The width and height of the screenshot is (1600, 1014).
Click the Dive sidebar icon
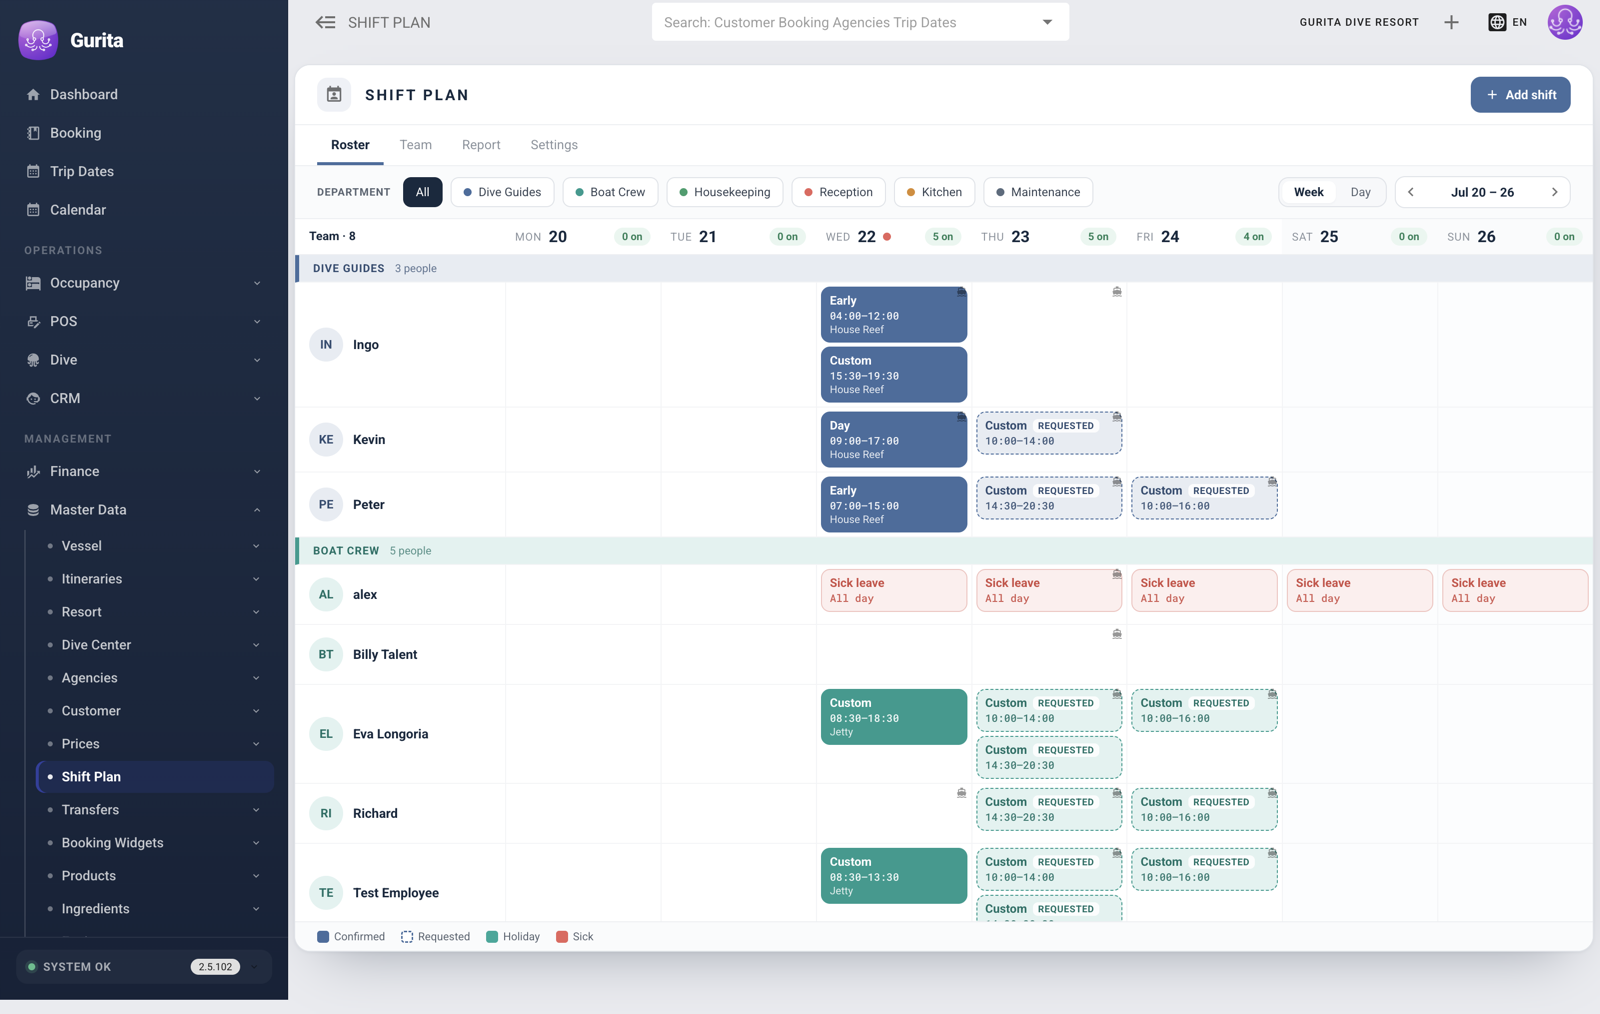click(x=33, y=360)
